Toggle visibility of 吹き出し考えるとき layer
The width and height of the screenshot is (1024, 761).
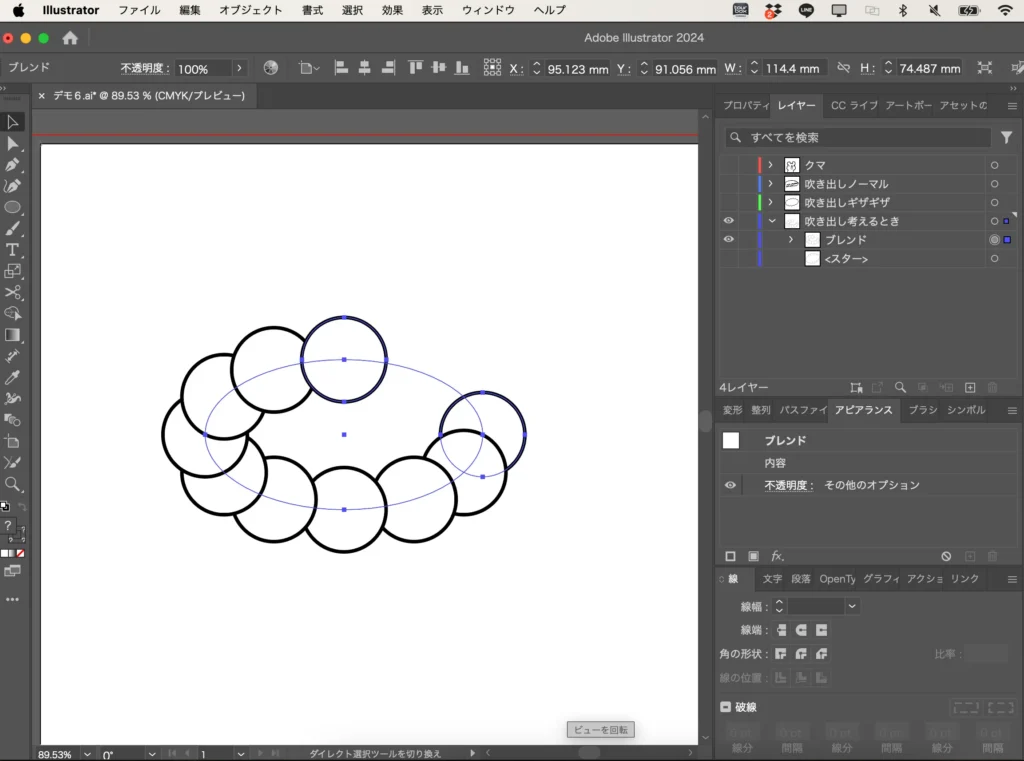click(x=729, y=221)
